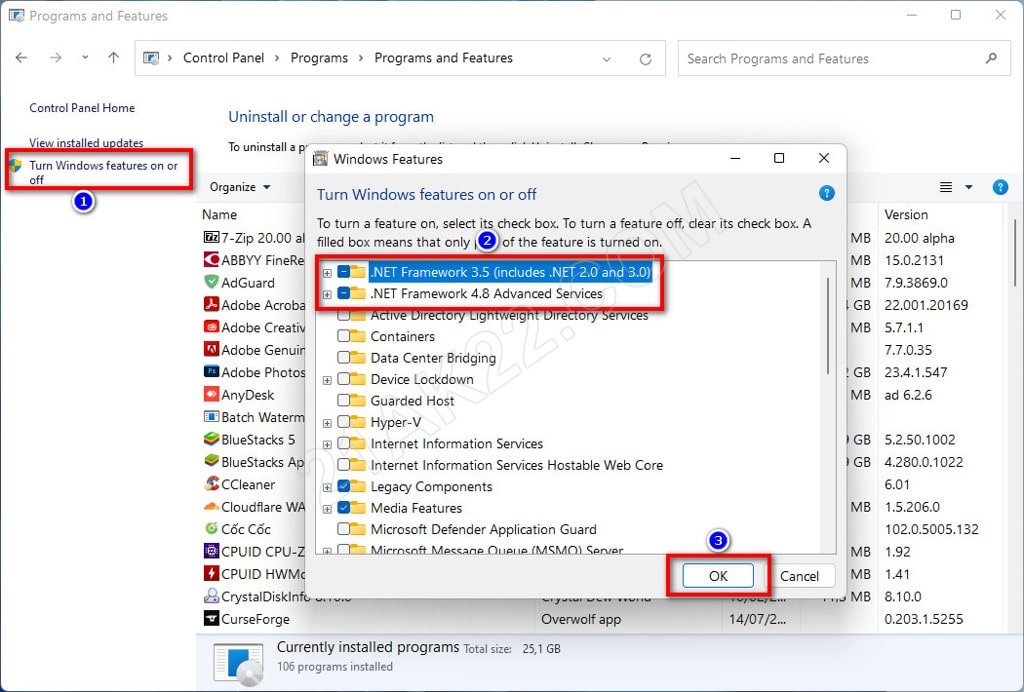This screenshot has width=1024, height=692.
Task: Enable the Hyper-V checkbox
Action: coord(344,422)
